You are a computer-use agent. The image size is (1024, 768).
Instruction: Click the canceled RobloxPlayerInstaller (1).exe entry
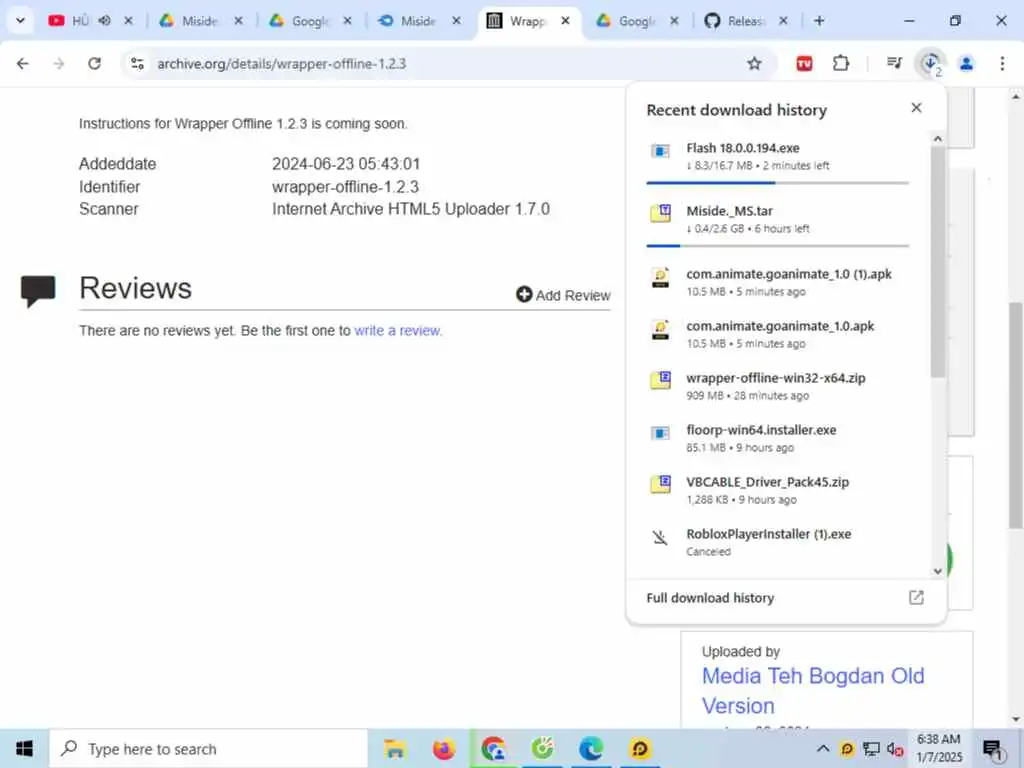777,542
